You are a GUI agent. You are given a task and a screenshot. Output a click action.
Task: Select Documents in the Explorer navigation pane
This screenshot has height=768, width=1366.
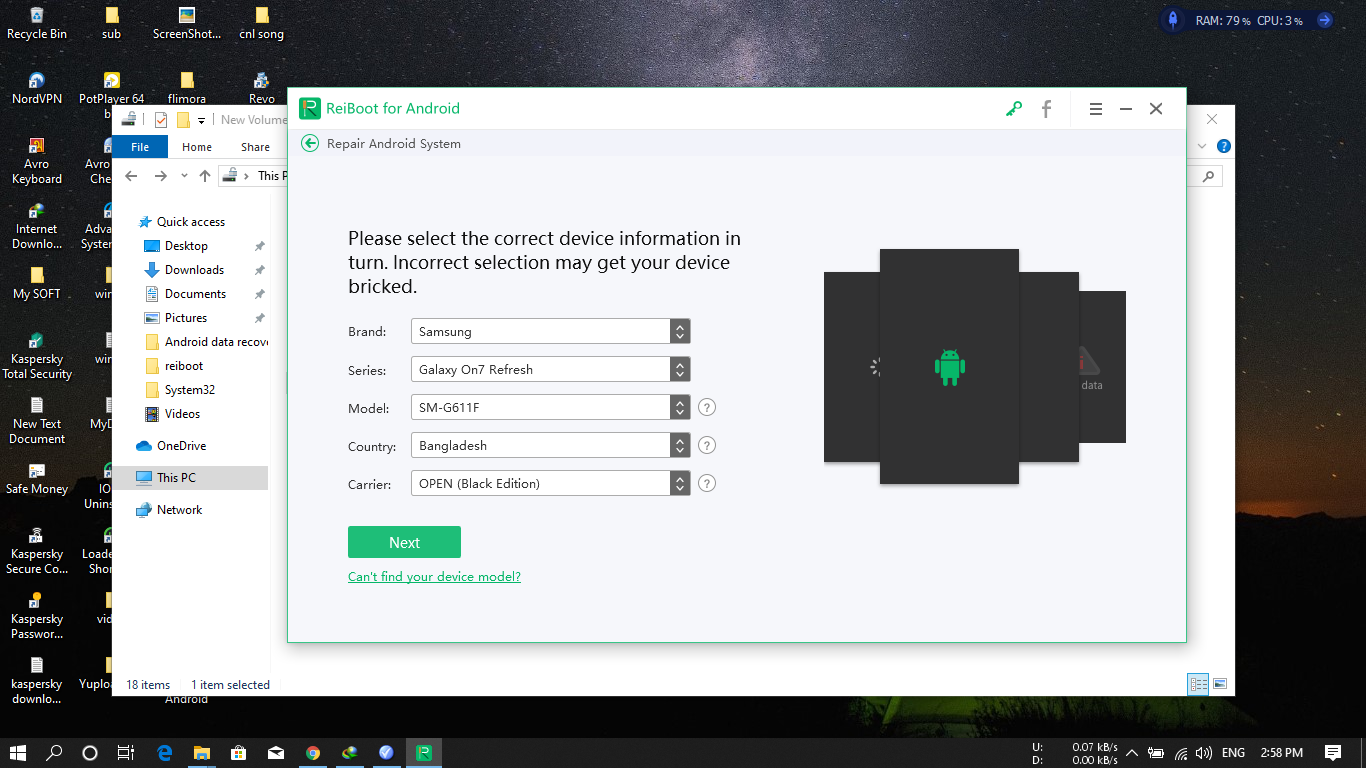pos(195,294)
